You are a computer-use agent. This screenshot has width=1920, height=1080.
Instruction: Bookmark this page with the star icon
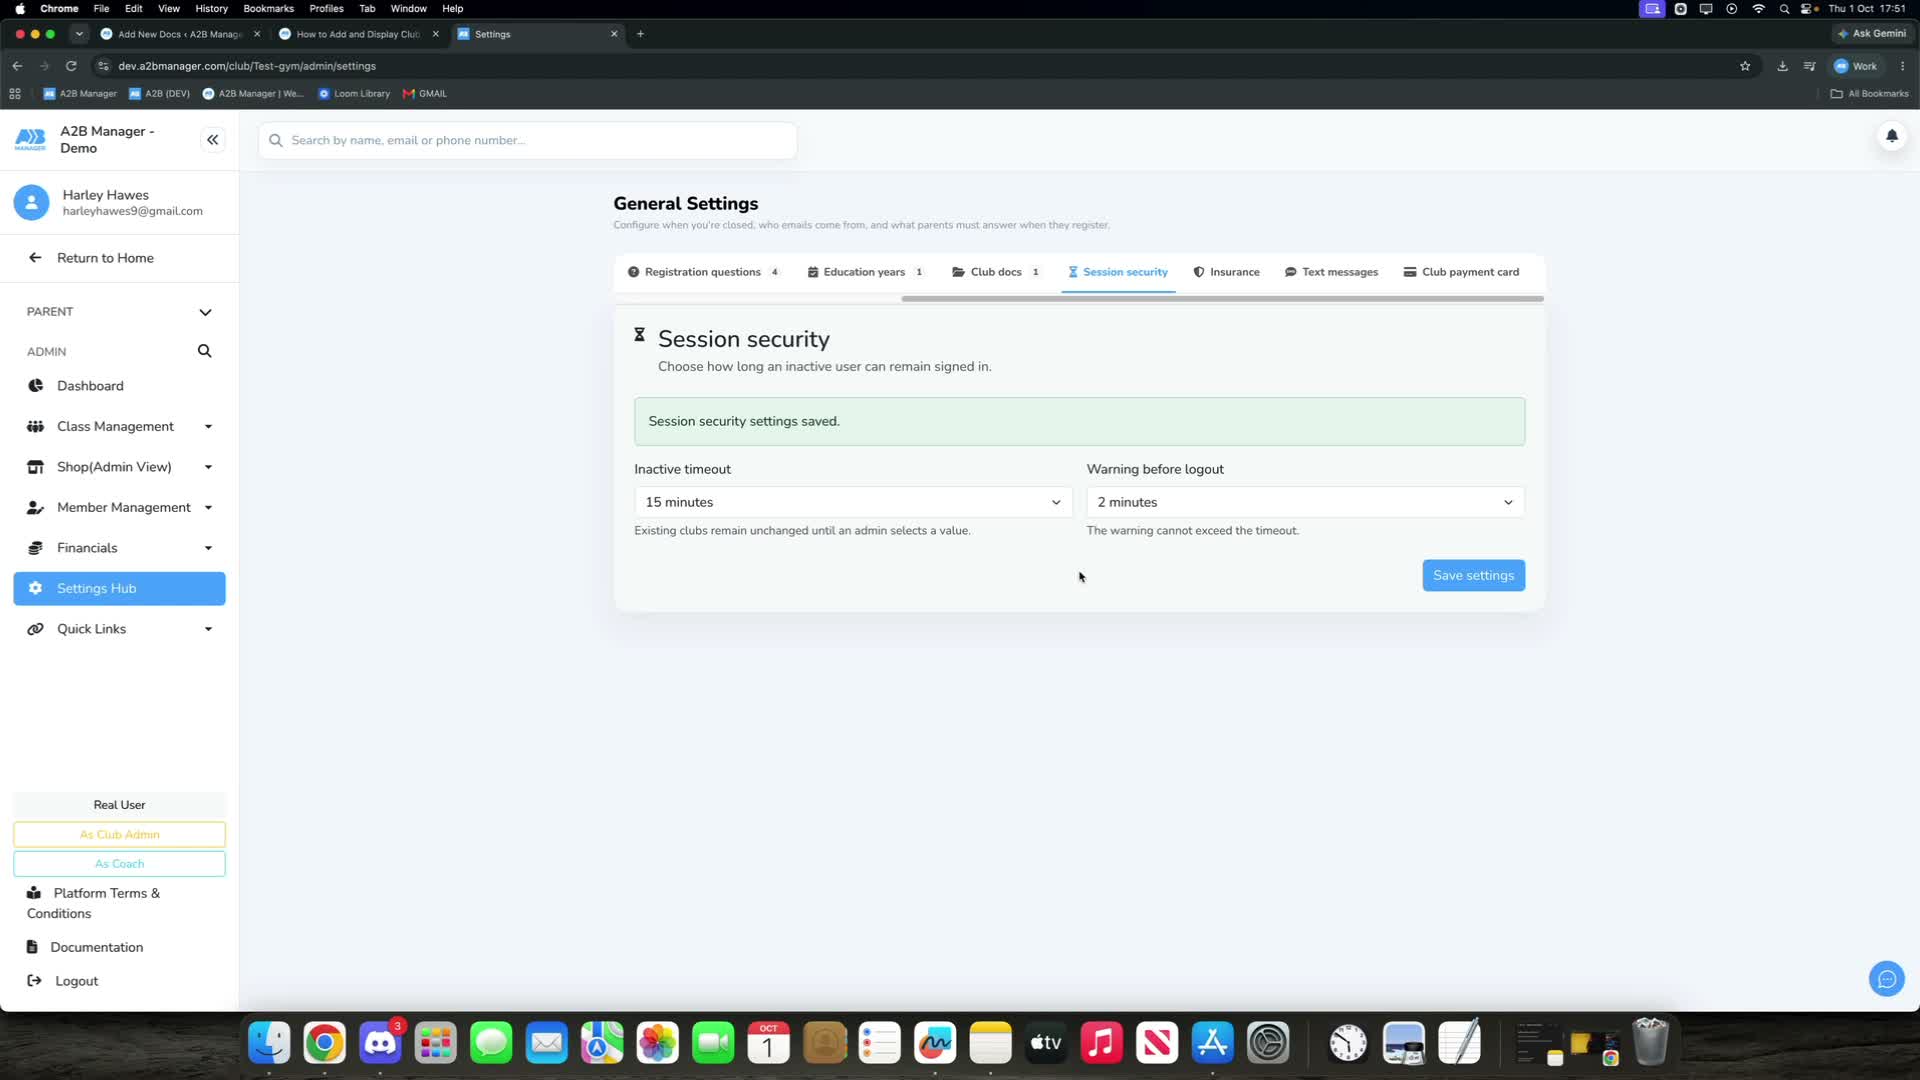(x=1745, y=66)
